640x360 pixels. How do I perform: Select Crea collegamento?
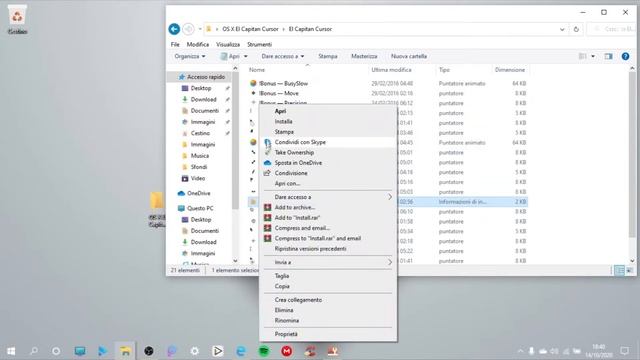328,300
